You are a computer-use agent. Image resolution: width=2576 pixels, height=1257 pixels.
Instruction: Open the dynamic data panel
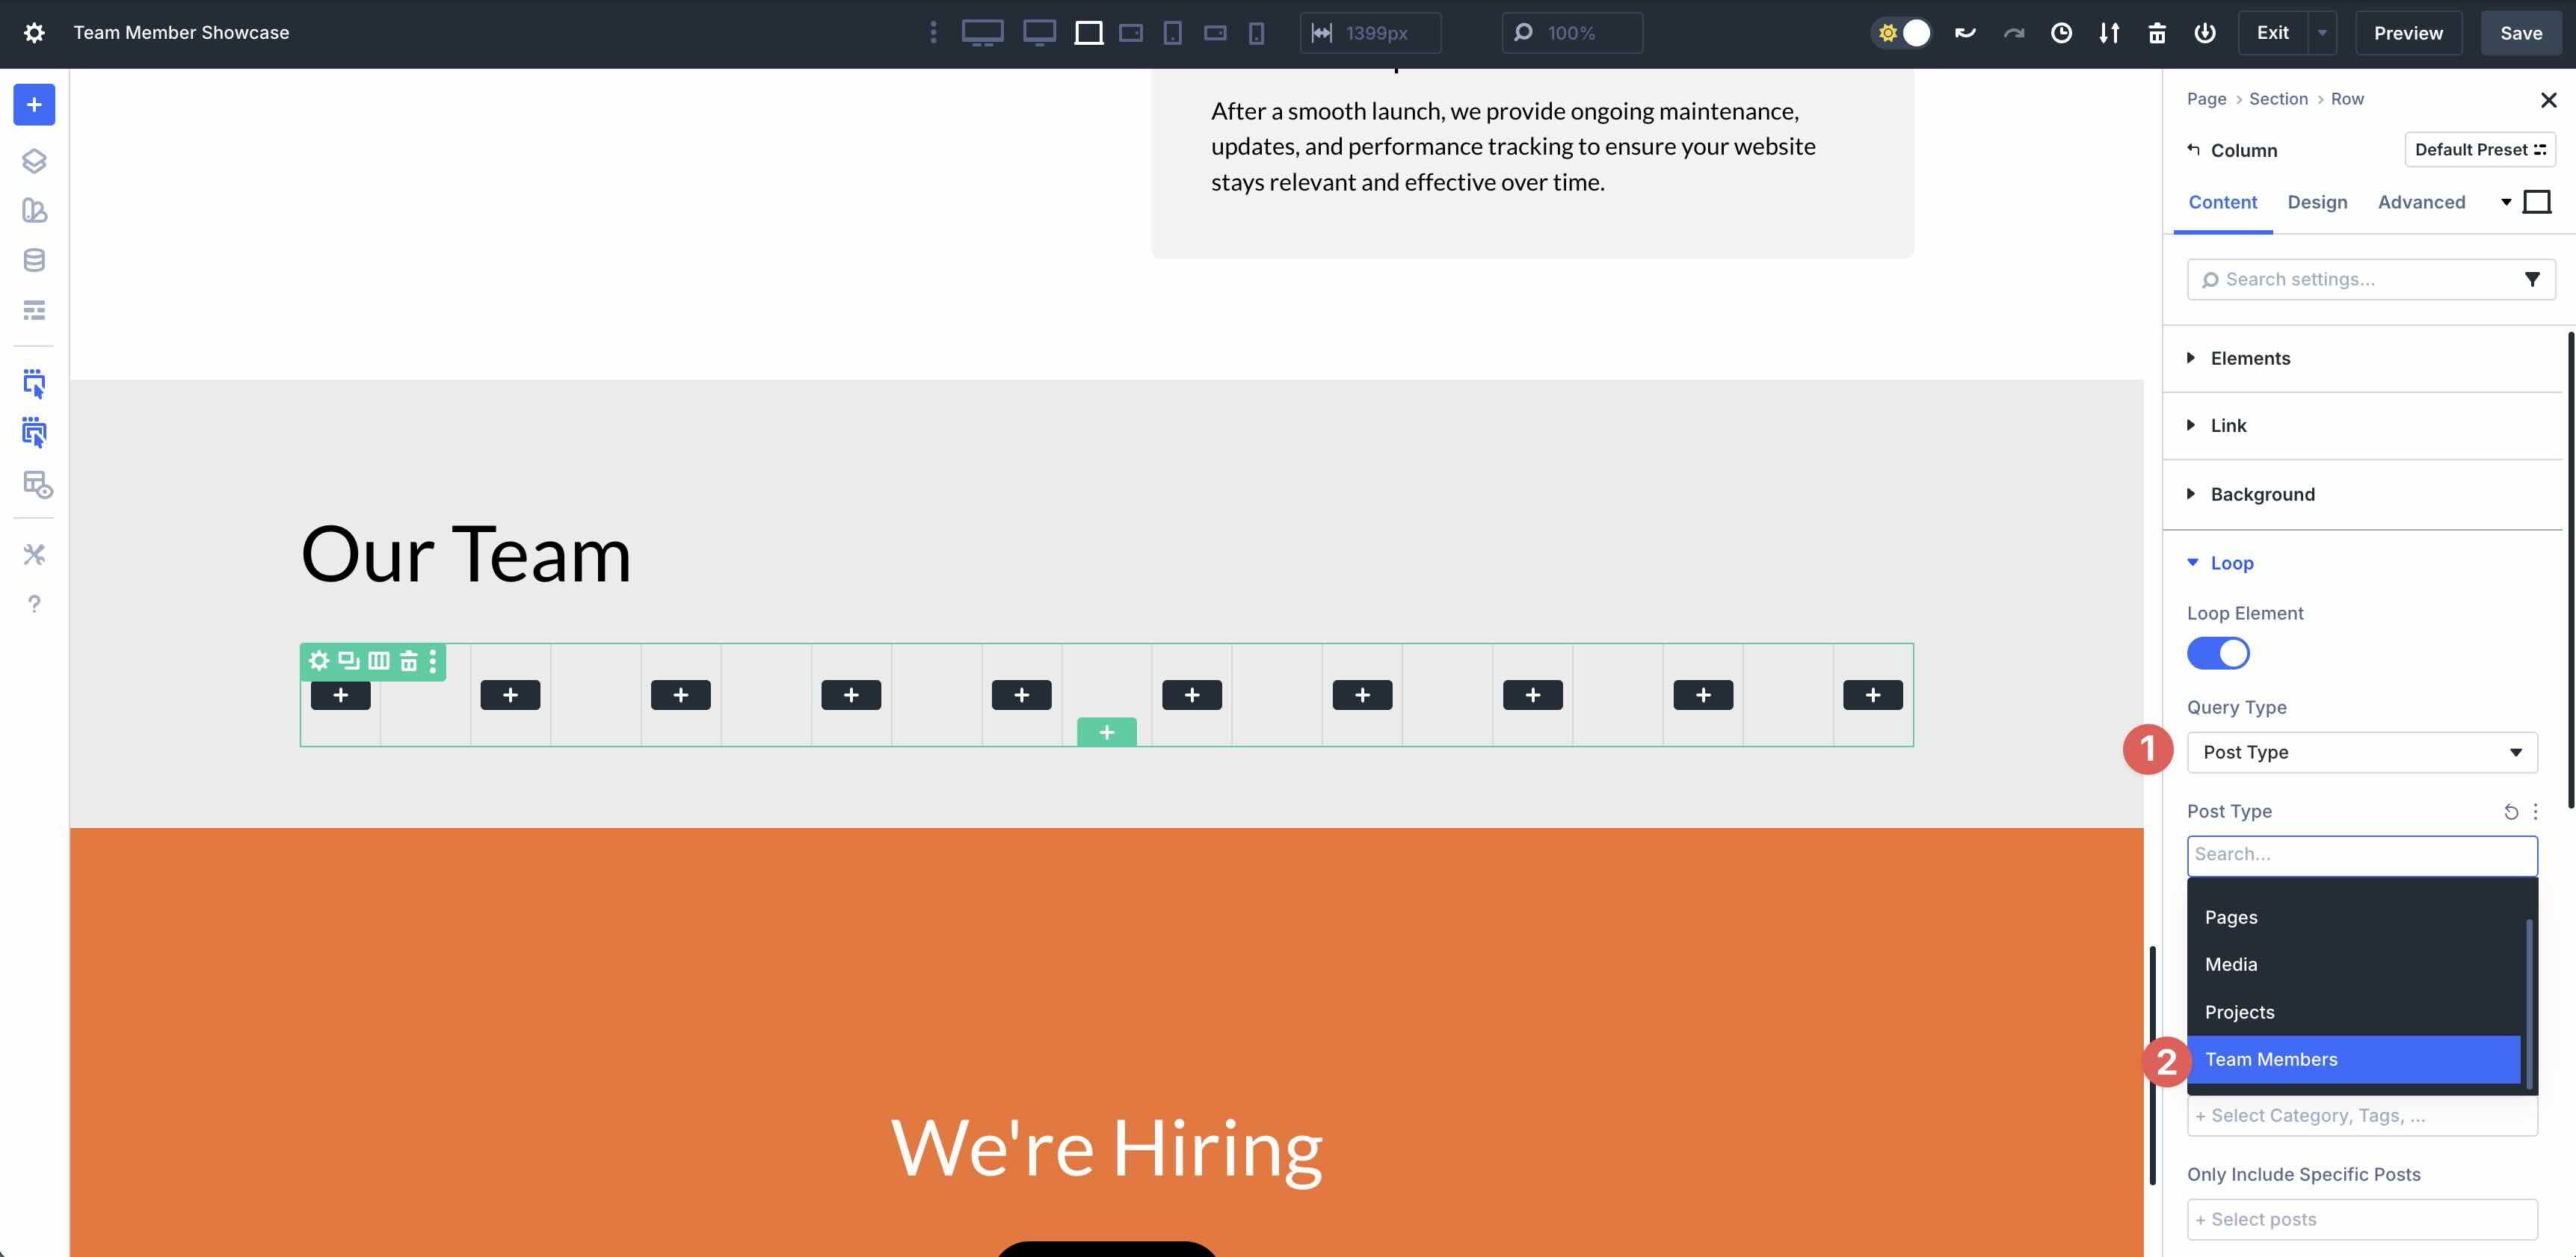tap(34, 260)
